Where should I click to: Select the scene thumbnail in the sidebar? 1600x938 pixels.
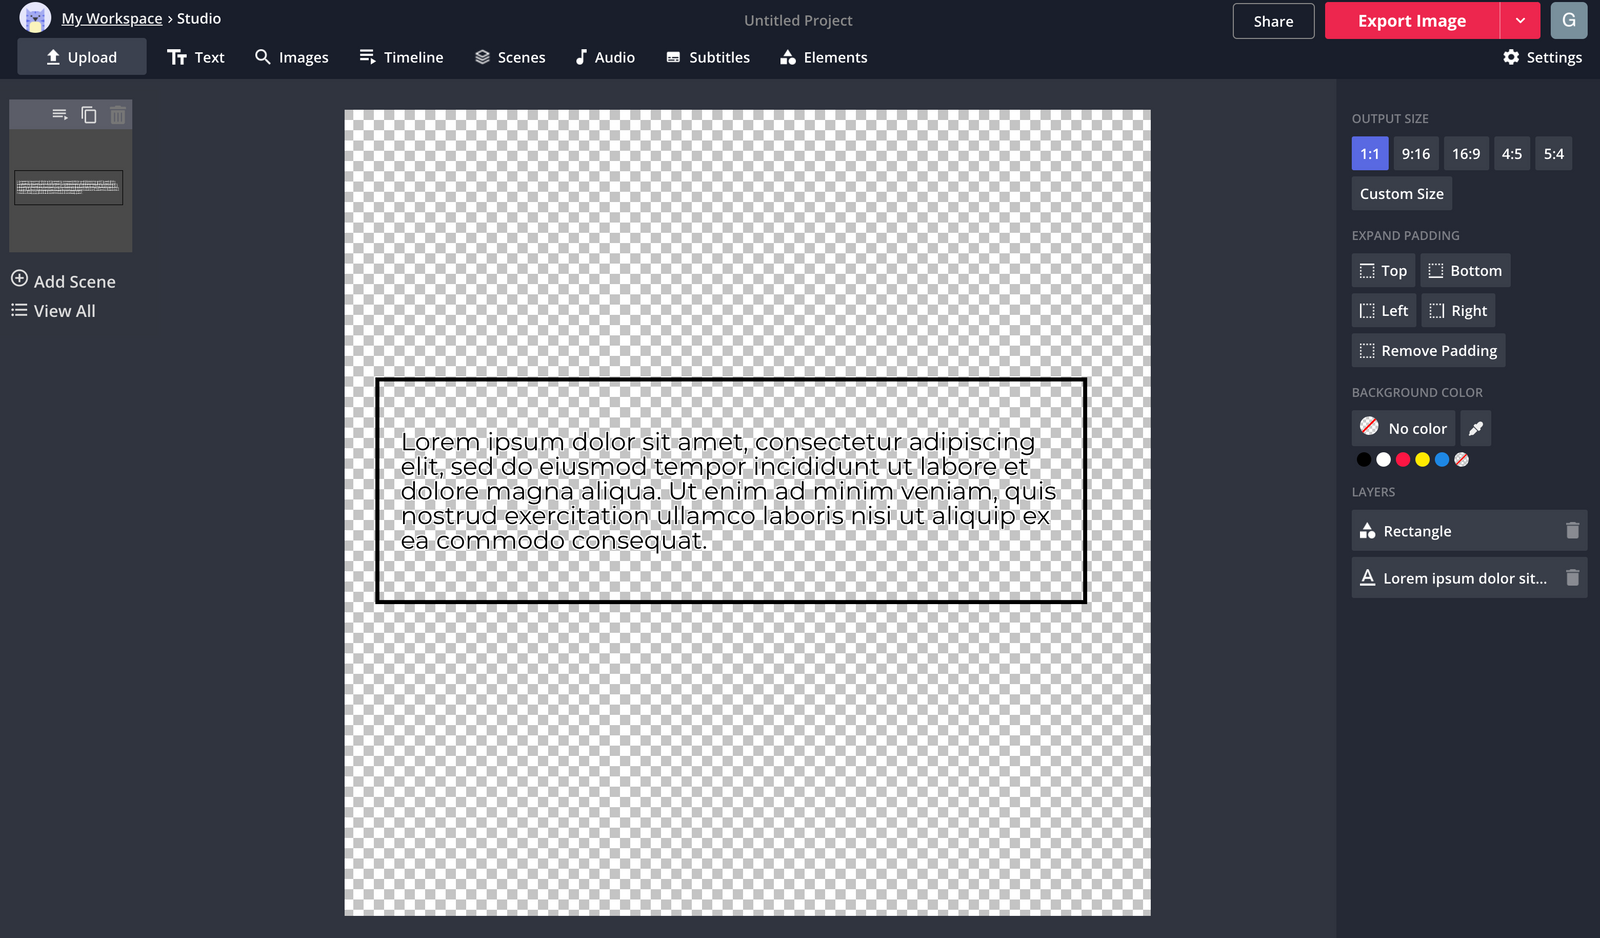tap(69, 186)
